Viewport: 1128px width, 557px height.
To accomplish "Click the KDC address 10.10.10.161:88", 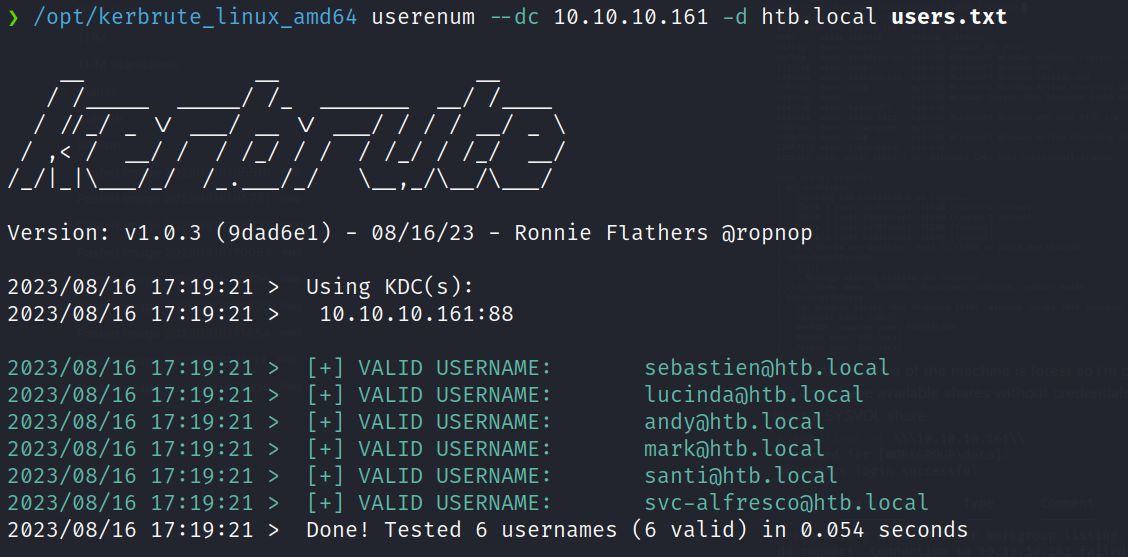I will [416, 314].
